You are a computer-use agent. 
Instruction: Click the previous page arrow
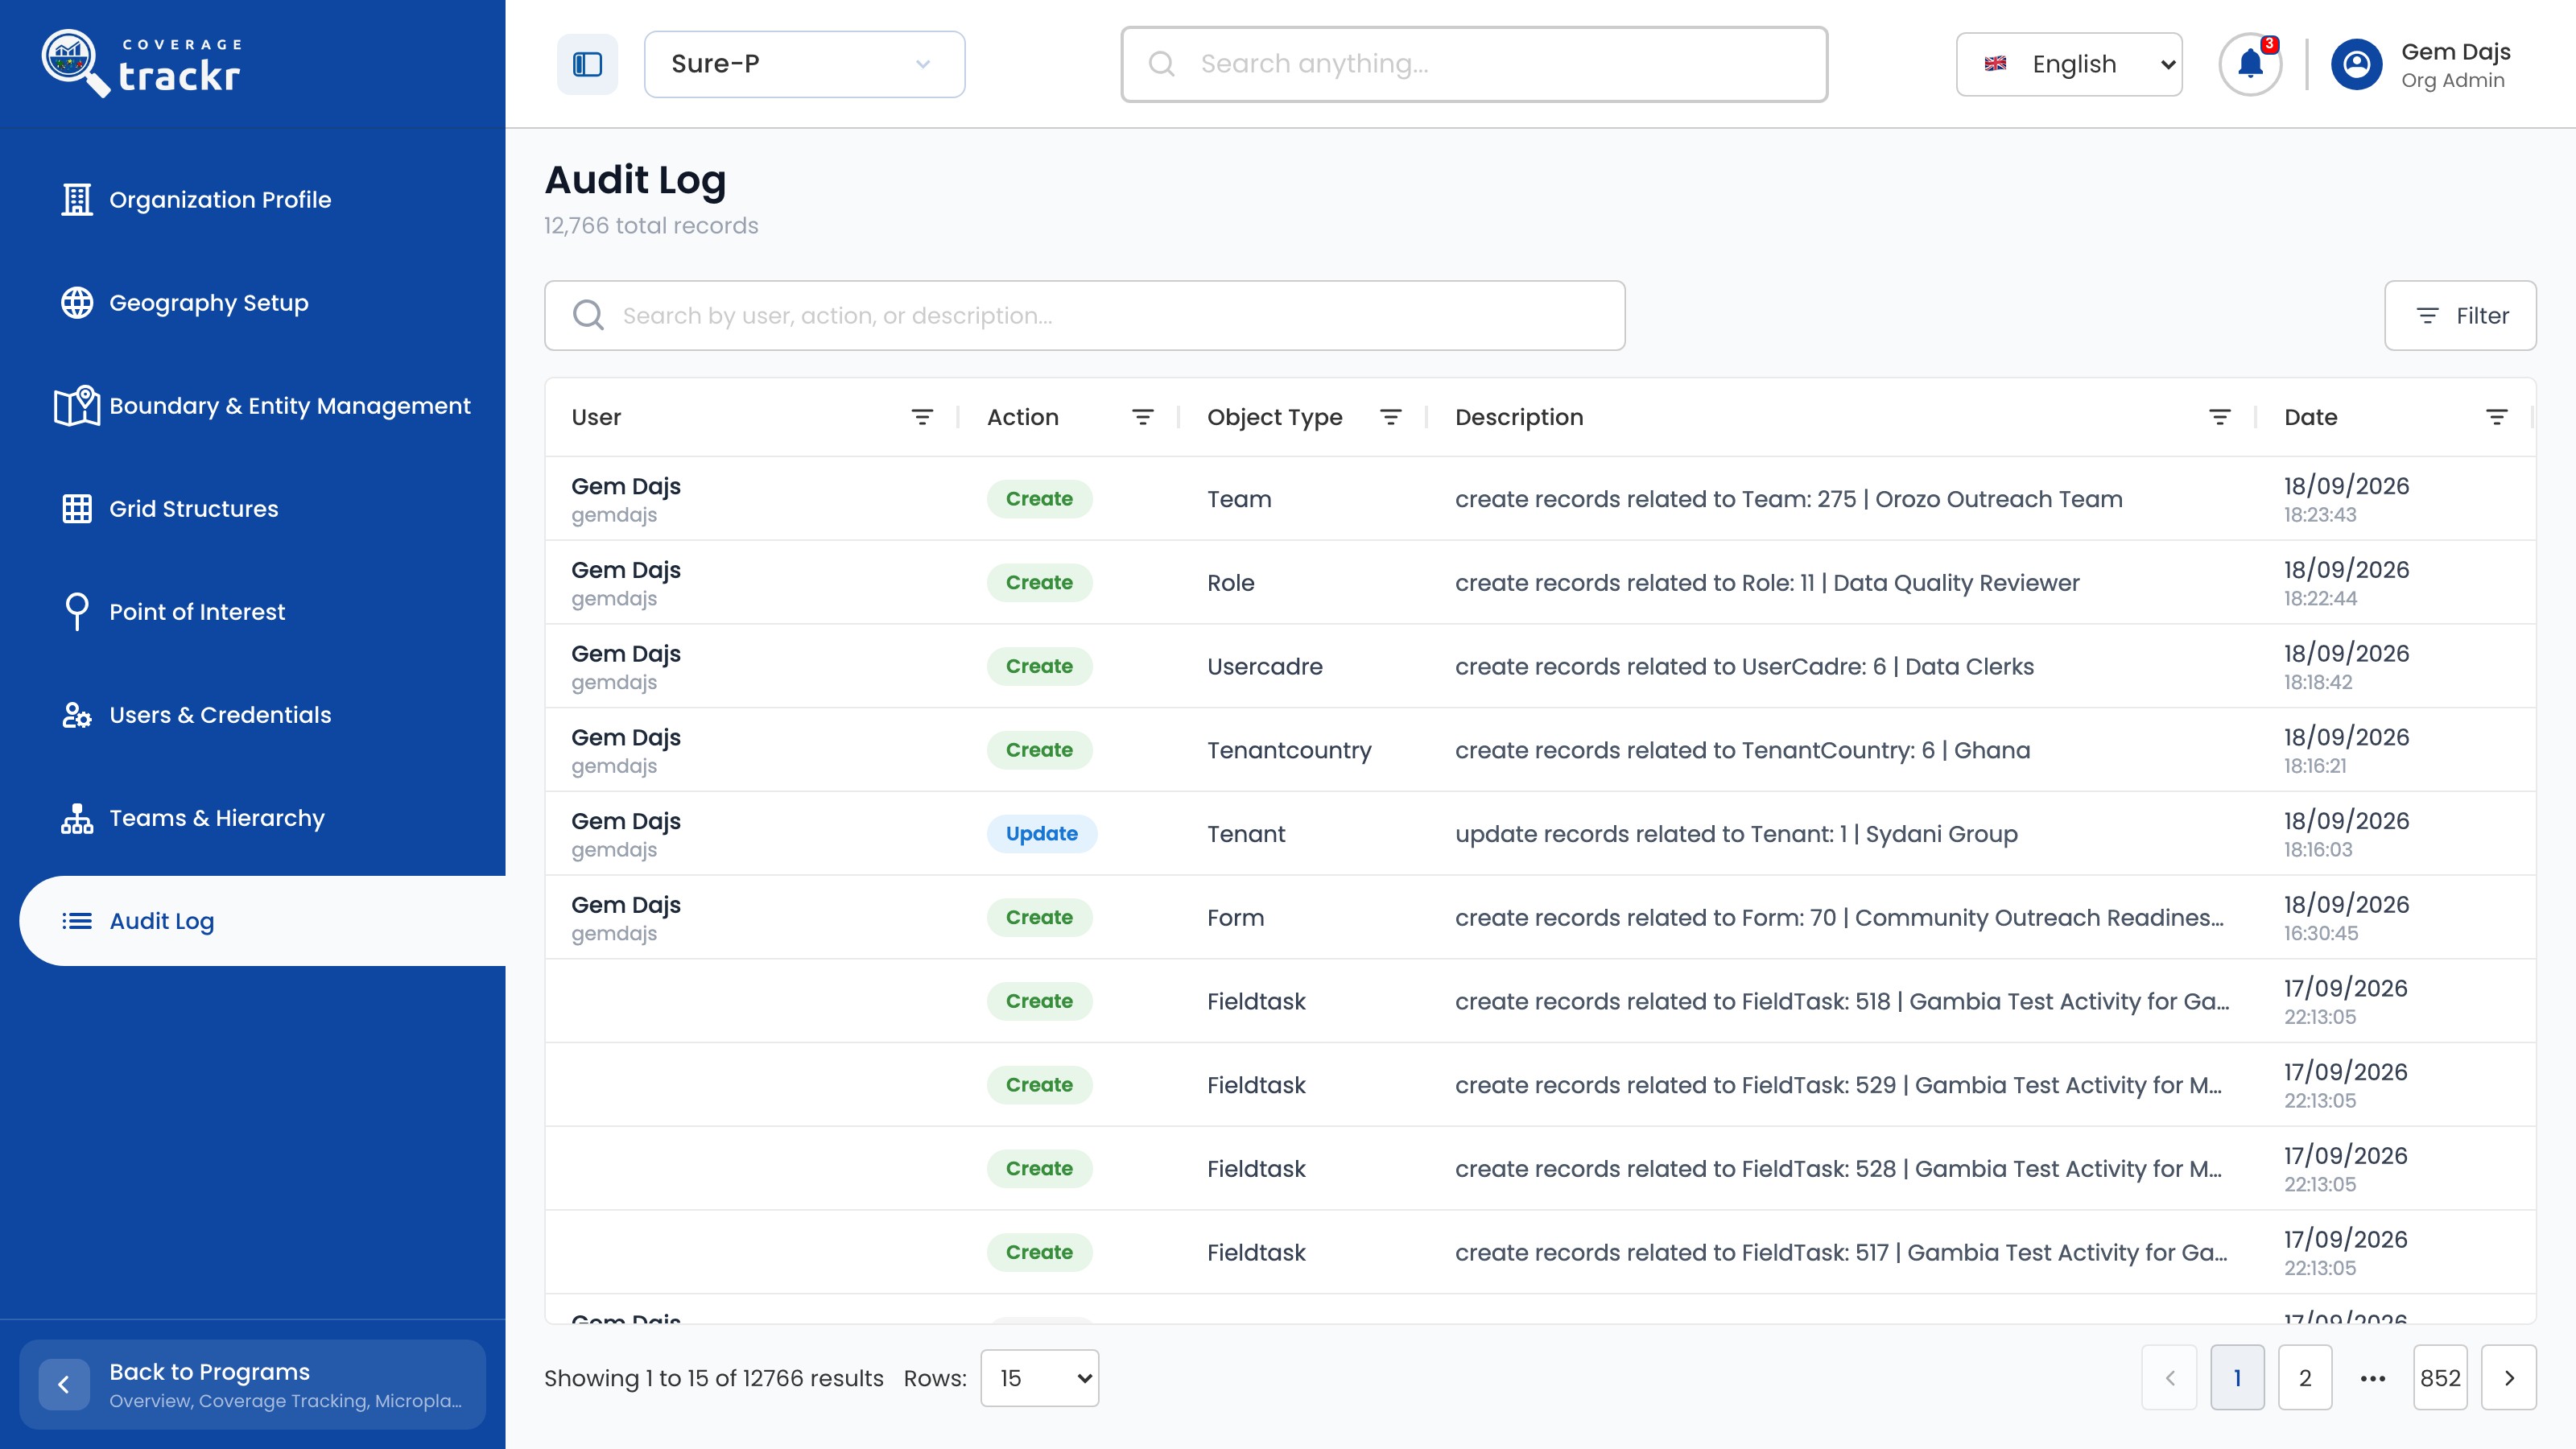click(2169, 1377)
